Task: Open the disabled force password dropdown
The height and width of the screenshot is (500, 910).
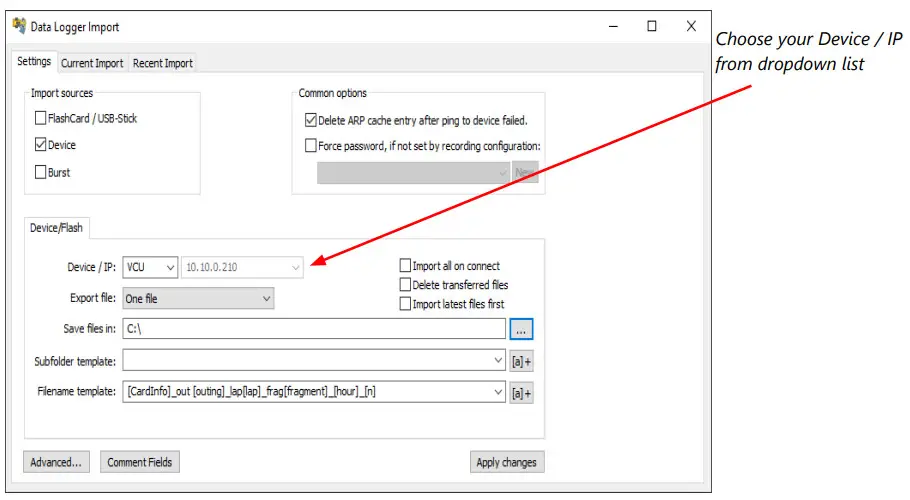Action: point(413,173)
